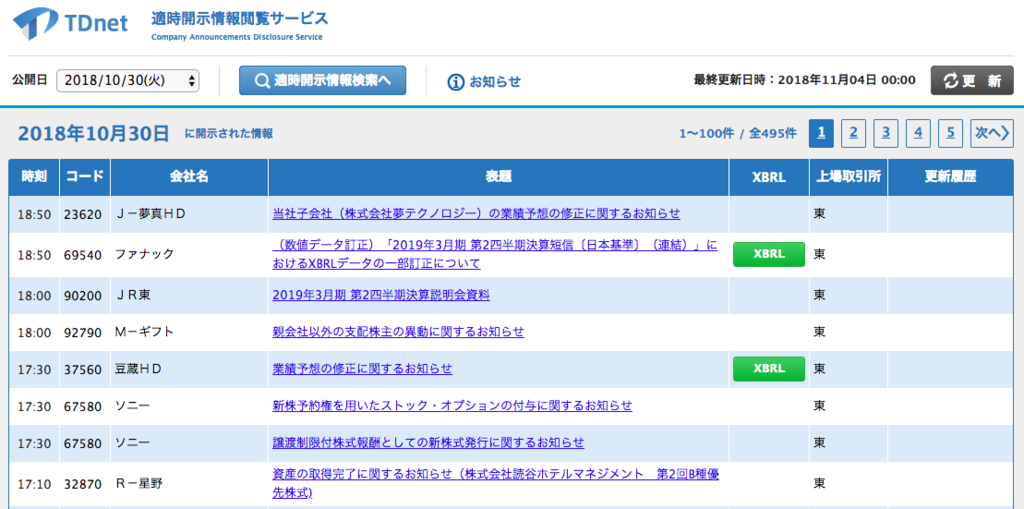Screen dimensions: 1024x509
Task: Click the info icon beside お知らせ
Action: coord(455,82)
